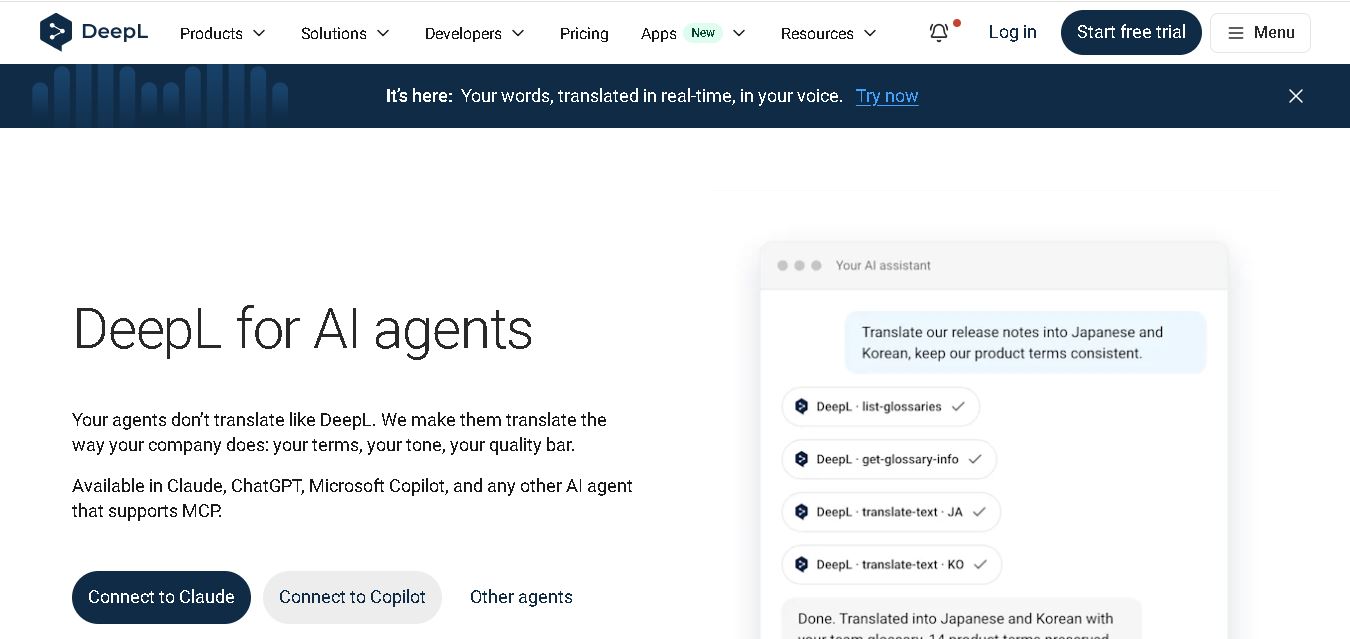Click the 'DeepL for AI agents' heading
Viewport: 1350px width, 639px height.
coord(302,329)
